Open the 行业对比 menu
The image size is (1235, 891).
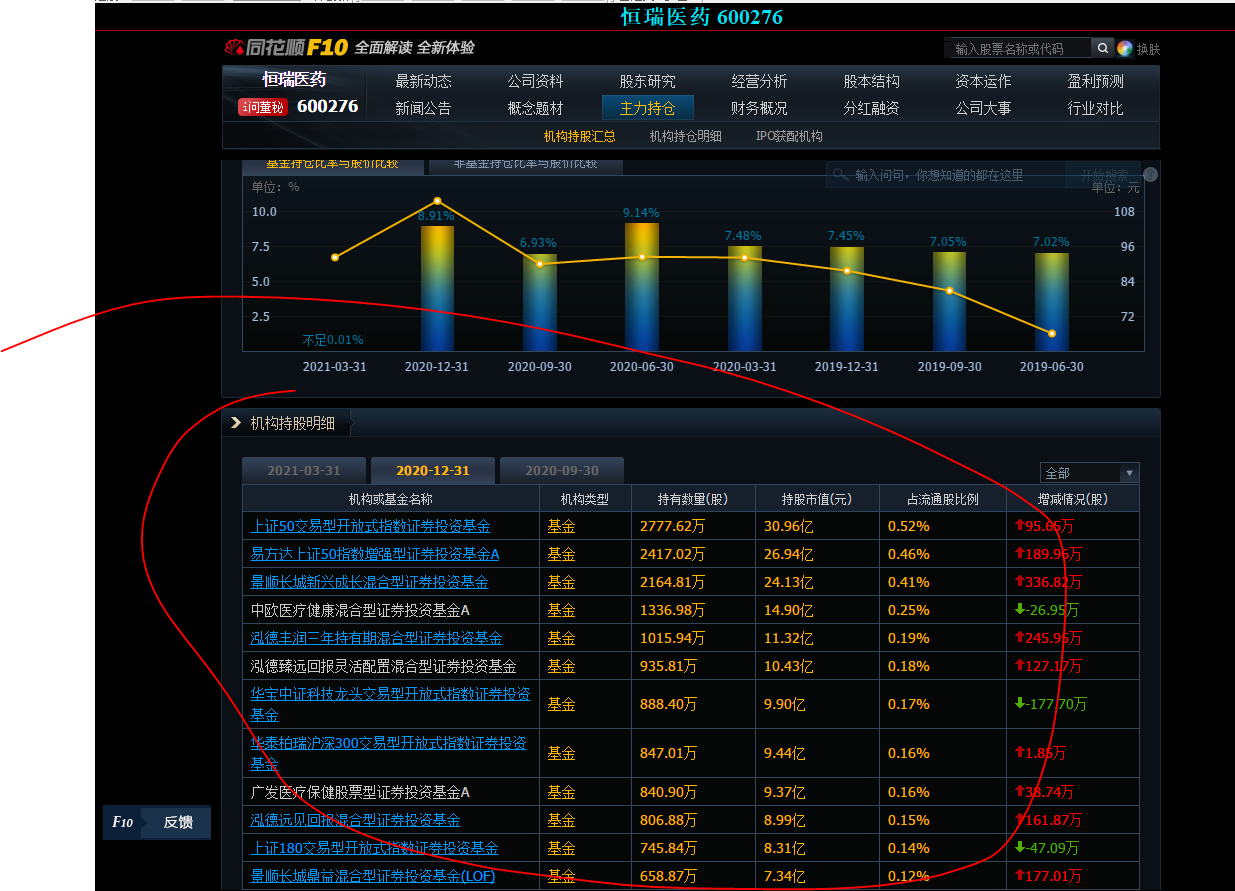(1095, 108)
